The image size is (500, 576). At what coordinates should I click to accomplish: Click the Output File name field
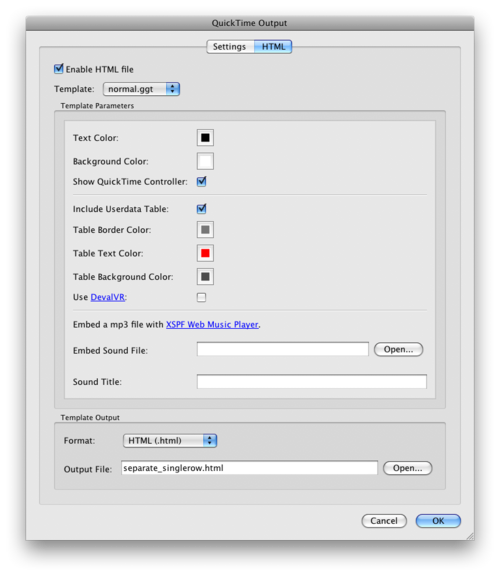(249, 468)
